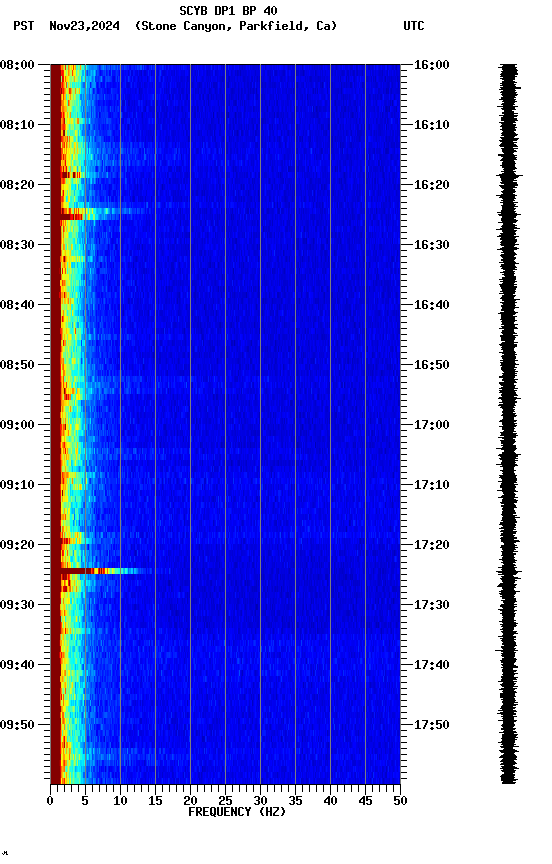552x864 pixels.
Task: Click the PST time label 08:50
Action: pyautogui.click(x=17, y=365)
